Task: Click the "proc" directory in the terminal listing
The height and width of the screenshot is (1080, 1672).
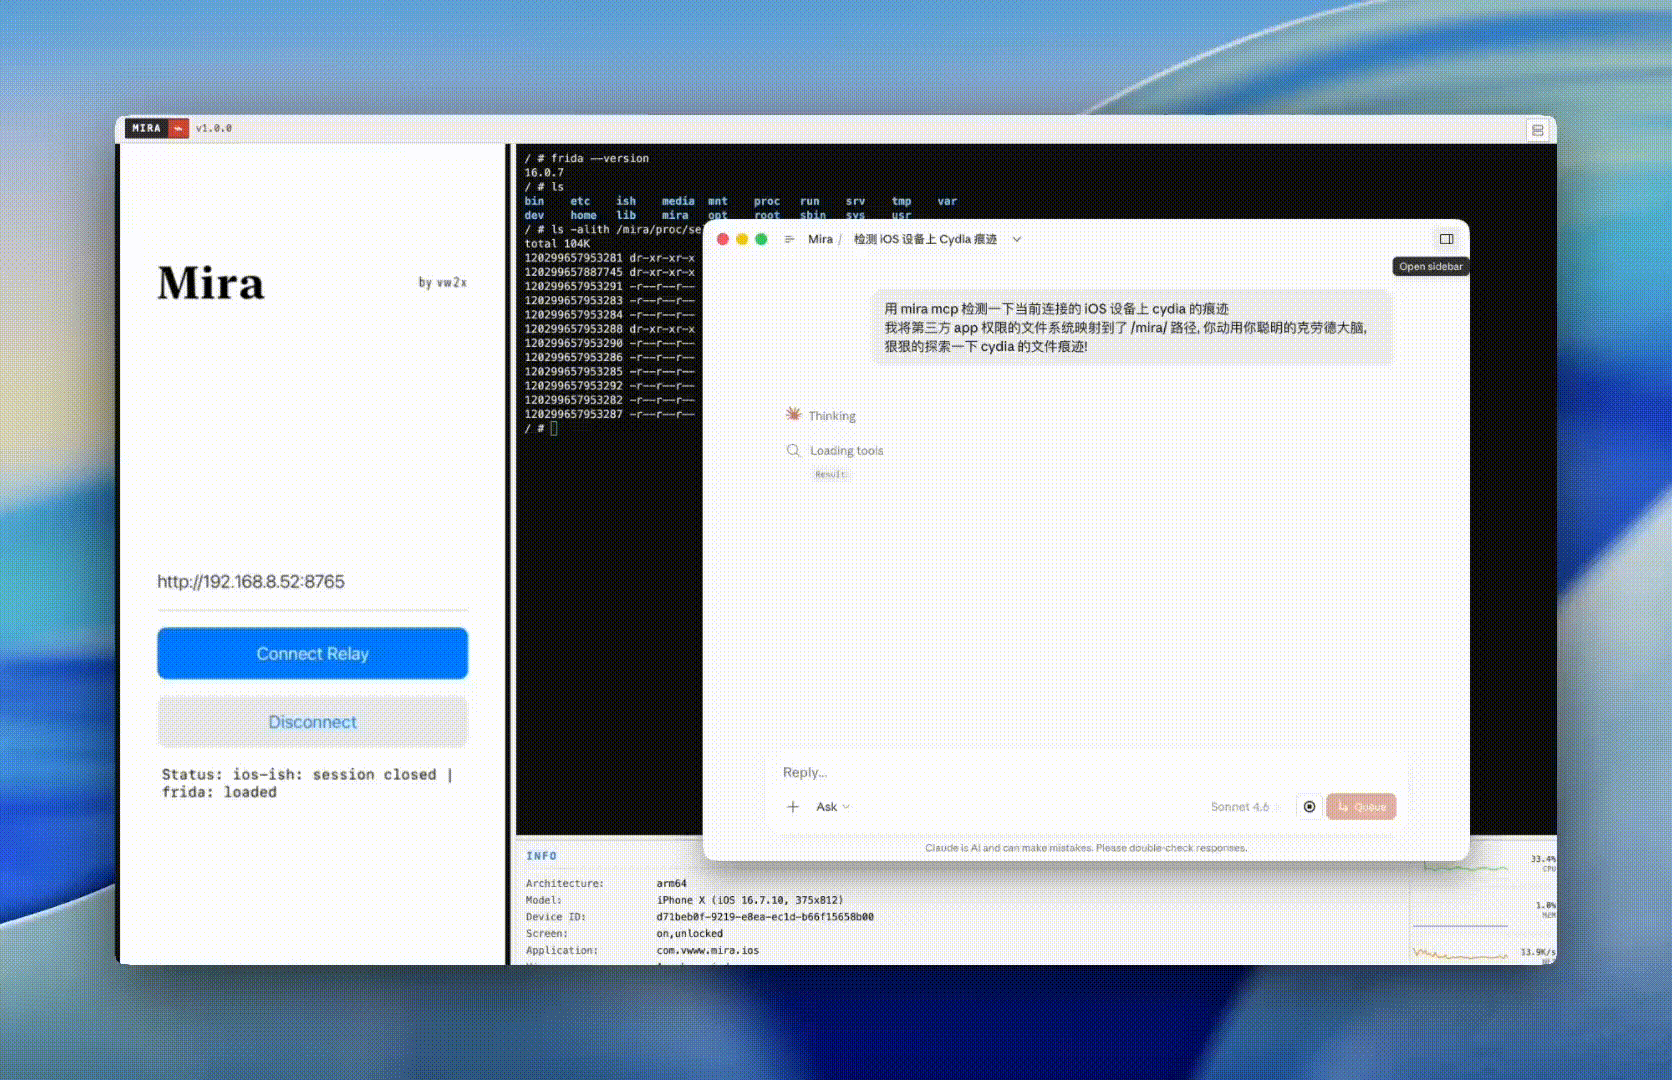Action: (x=767, y=201)
